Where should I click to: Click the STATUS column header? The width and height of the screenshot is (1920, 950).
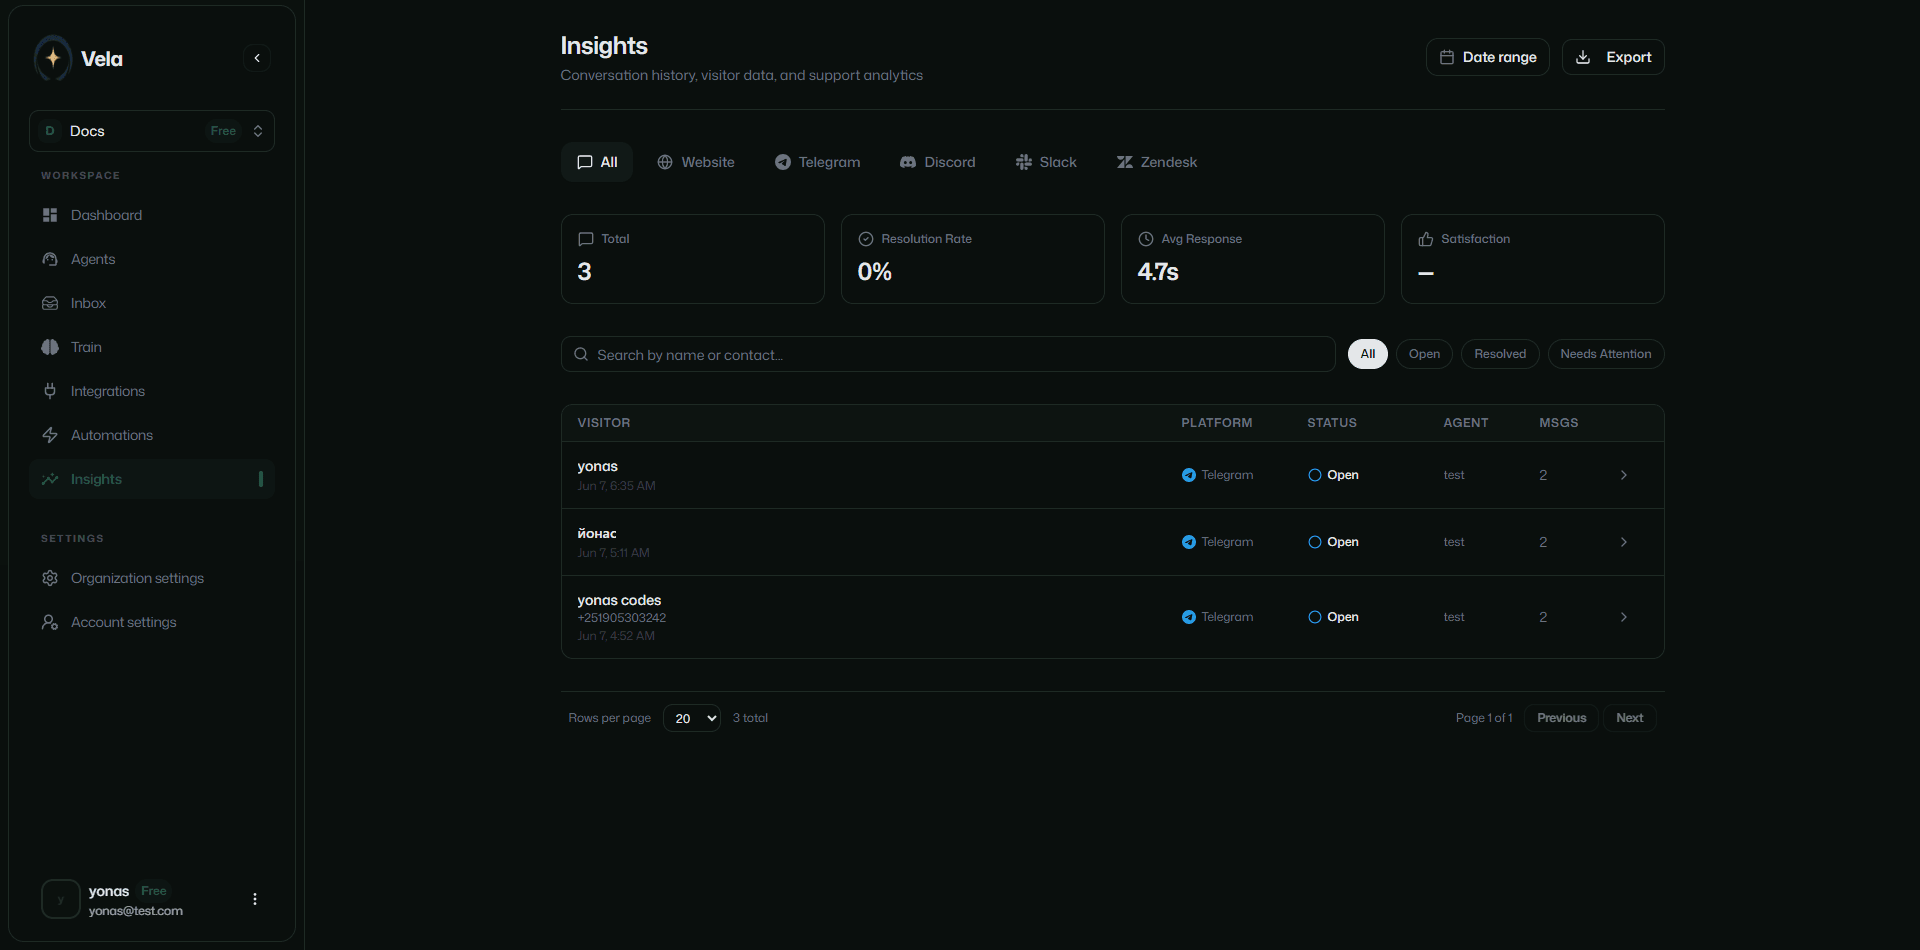[1332, 423]
